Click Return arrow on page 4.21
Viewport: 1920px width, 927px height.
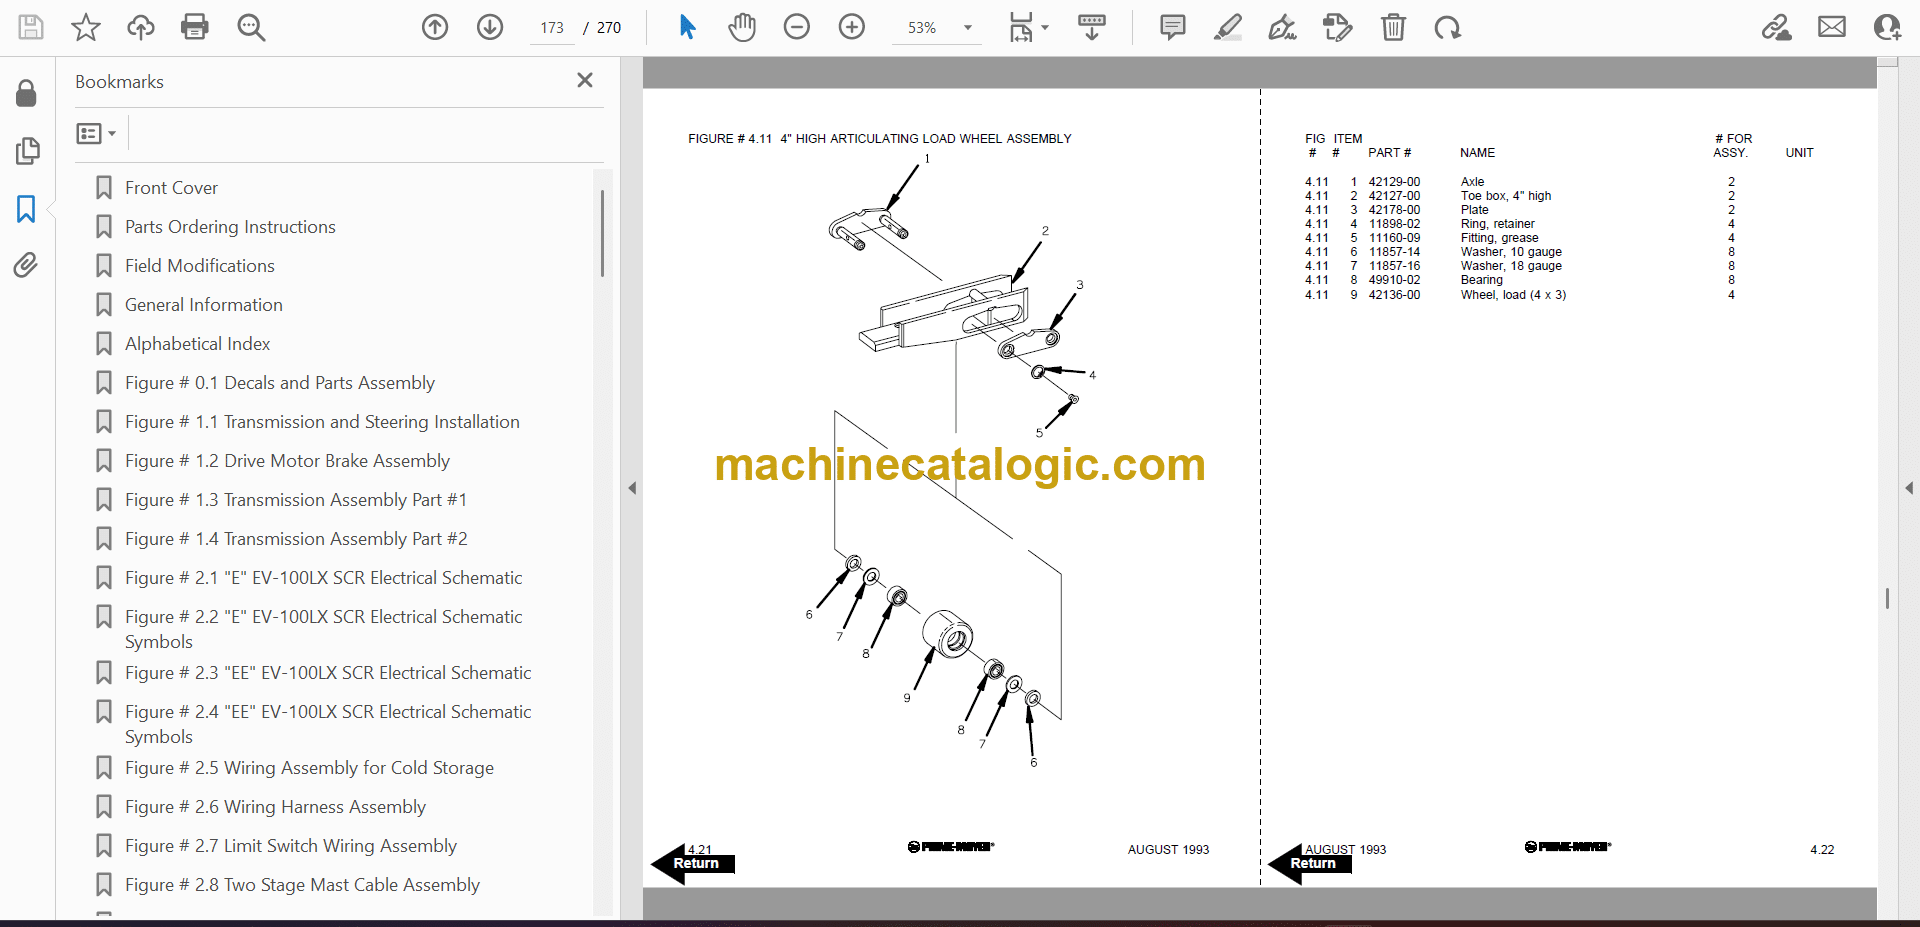[x=693, y=863]
